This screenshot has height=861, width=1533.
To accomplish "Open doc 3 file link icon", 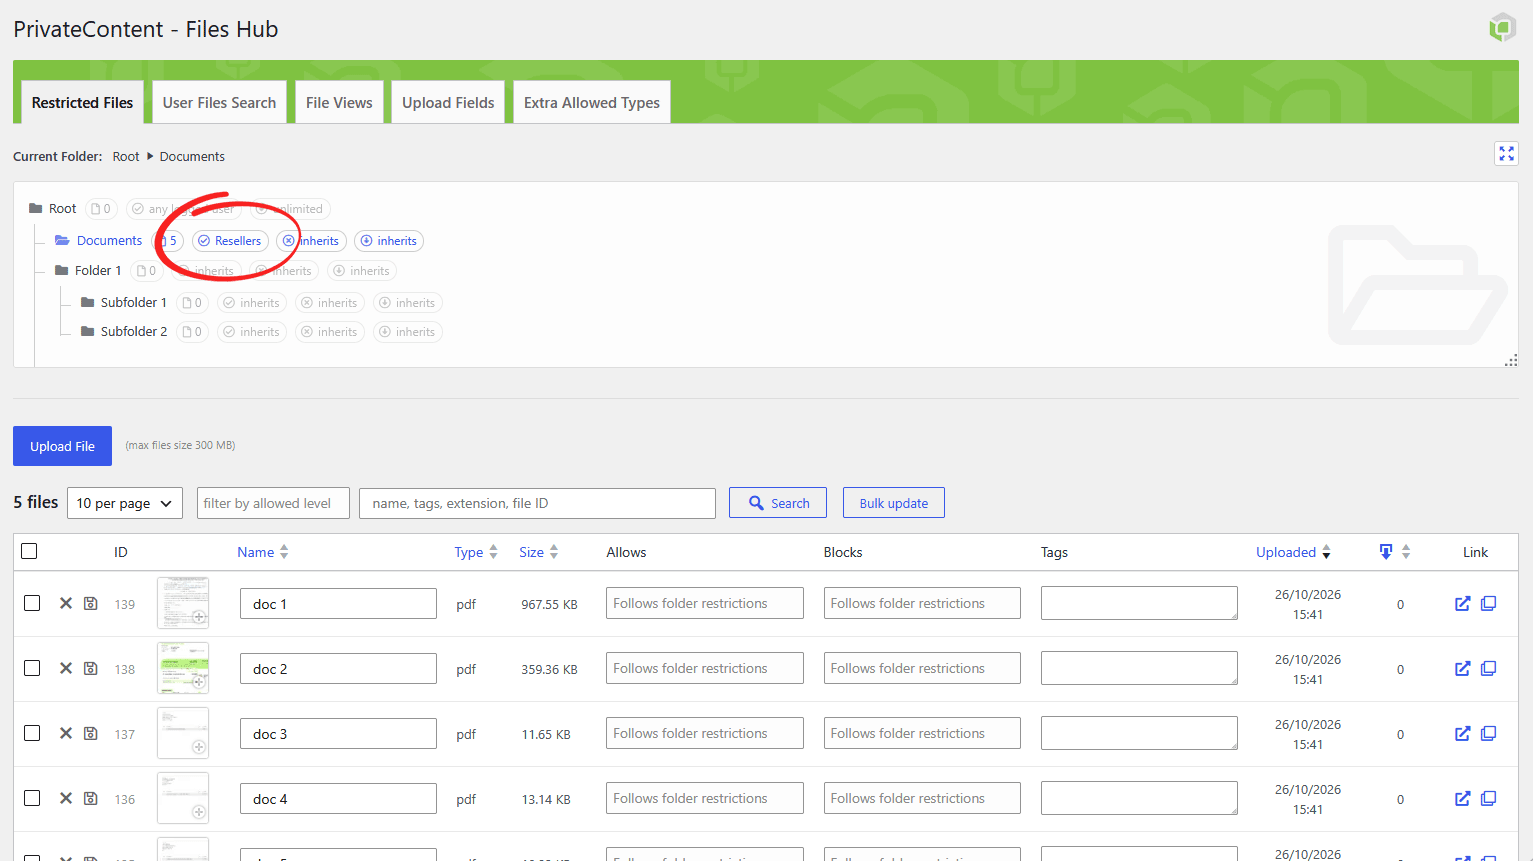I will [x=1462, y=733].
